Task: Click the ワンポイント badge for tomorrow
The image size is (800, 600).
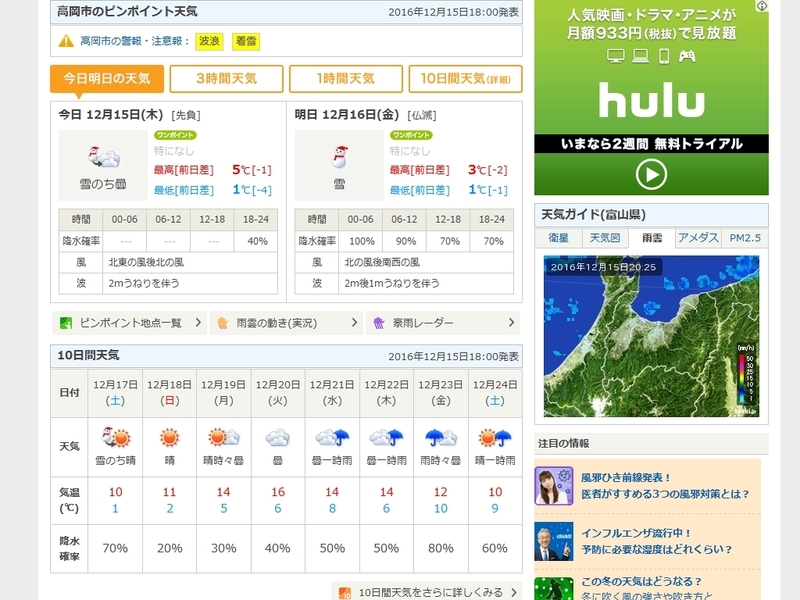Action: pyautogui.click(x=411, y=135)
